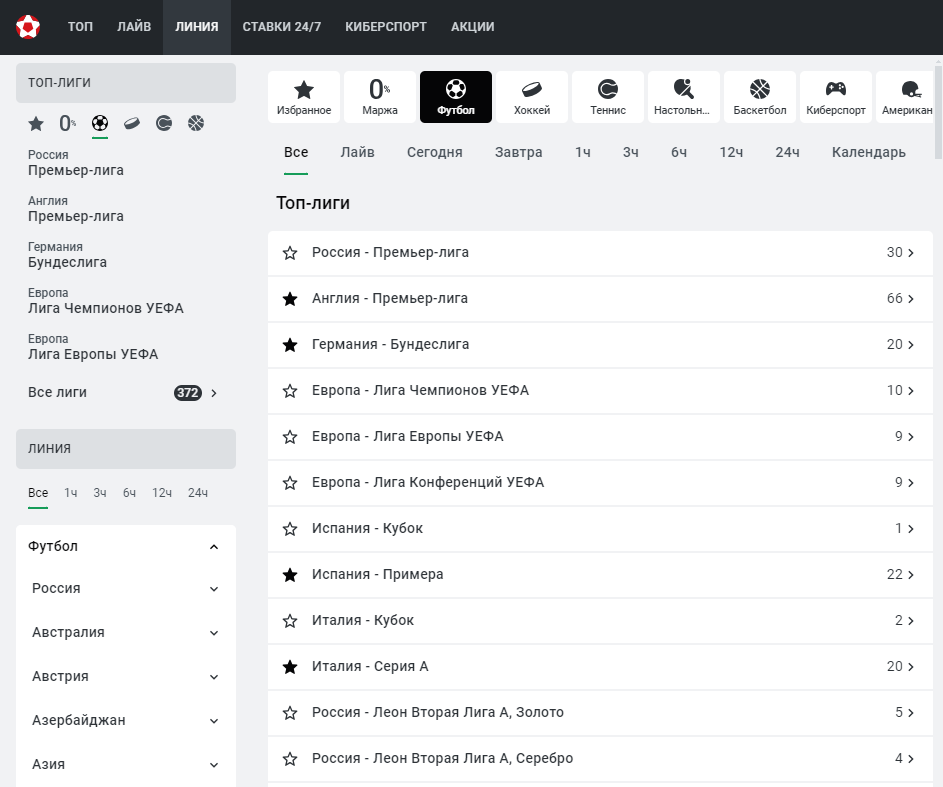
Task: Open КИБЕРСПОРТ in top navigation
Action: pos(385,27)
